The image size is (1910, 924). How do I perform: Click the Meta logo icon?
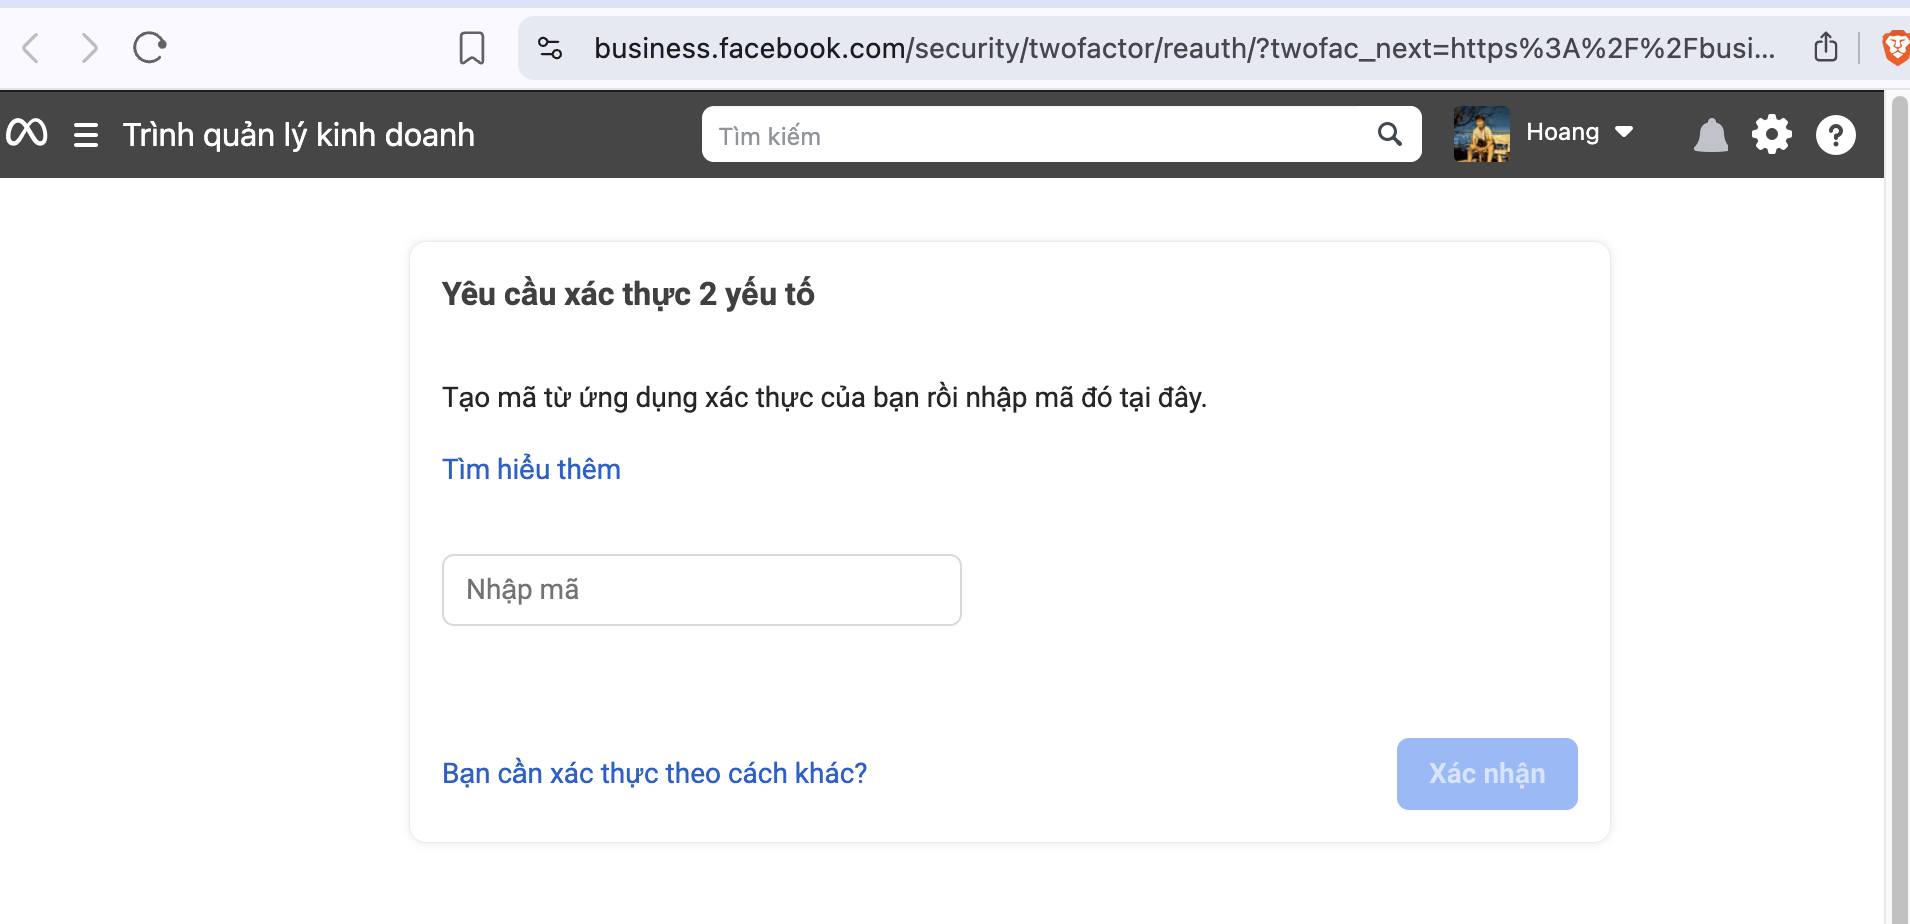point(27,133)
